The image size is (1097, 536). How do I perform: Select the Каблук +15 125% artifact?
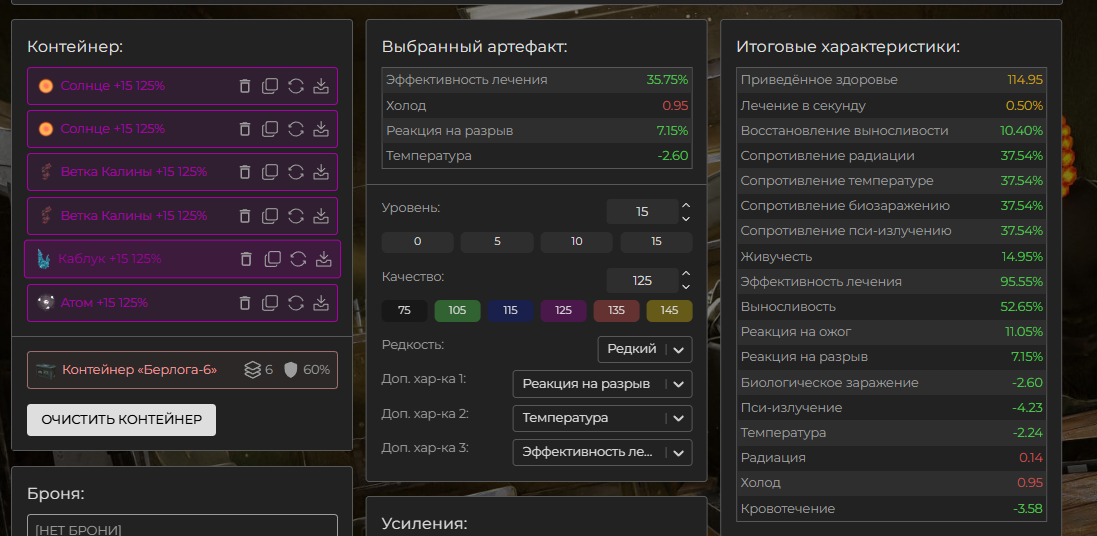click(110, 259)
